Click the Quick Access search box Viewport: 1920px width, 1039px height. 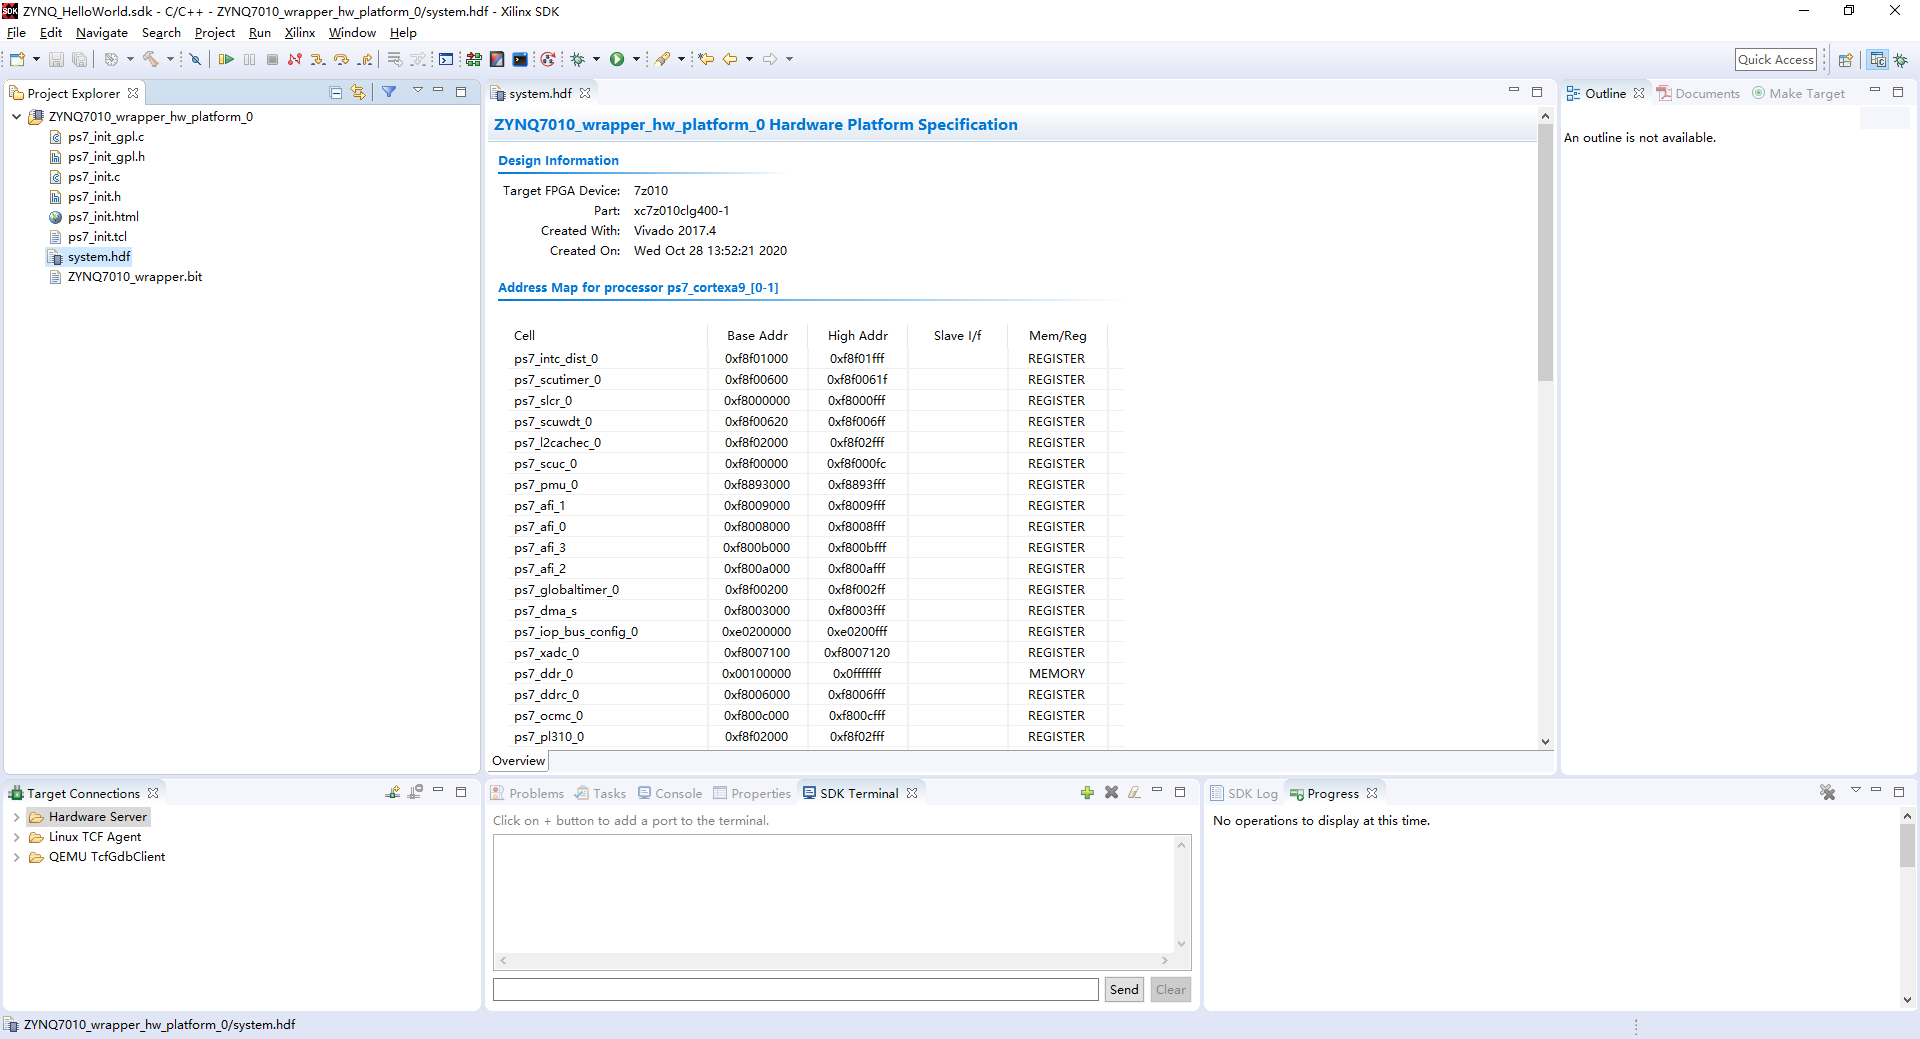click(1776, 60)
